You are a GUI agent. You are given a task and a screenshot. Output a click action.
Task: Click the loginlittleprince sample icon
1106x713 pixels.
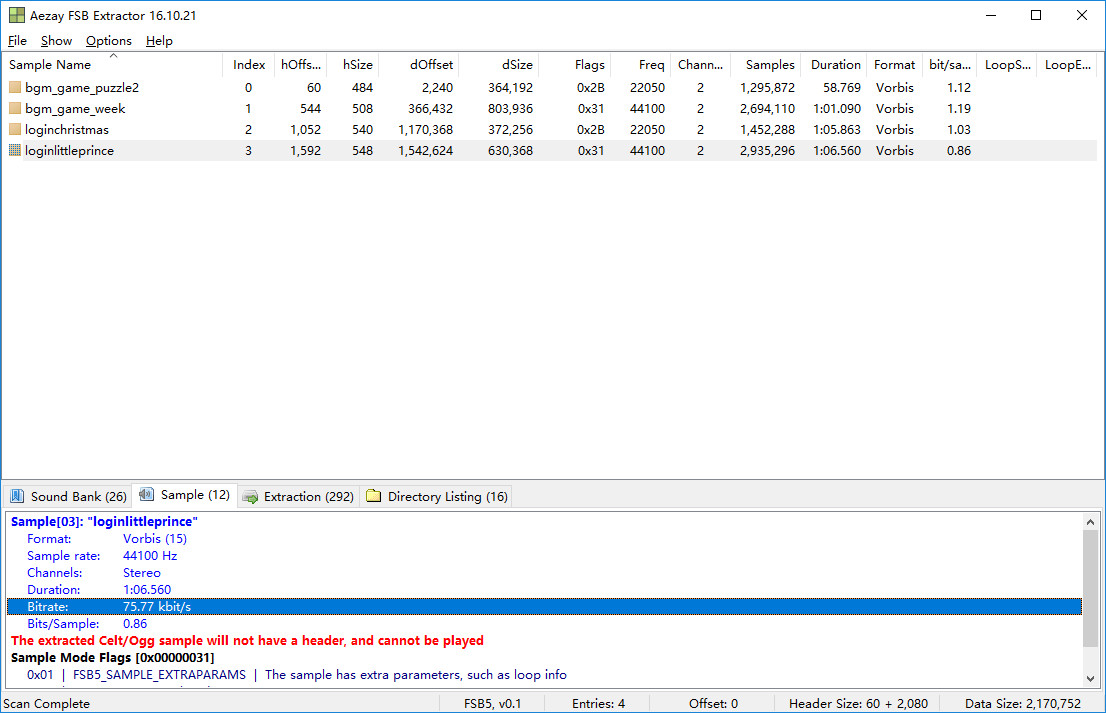coord(15,150)
